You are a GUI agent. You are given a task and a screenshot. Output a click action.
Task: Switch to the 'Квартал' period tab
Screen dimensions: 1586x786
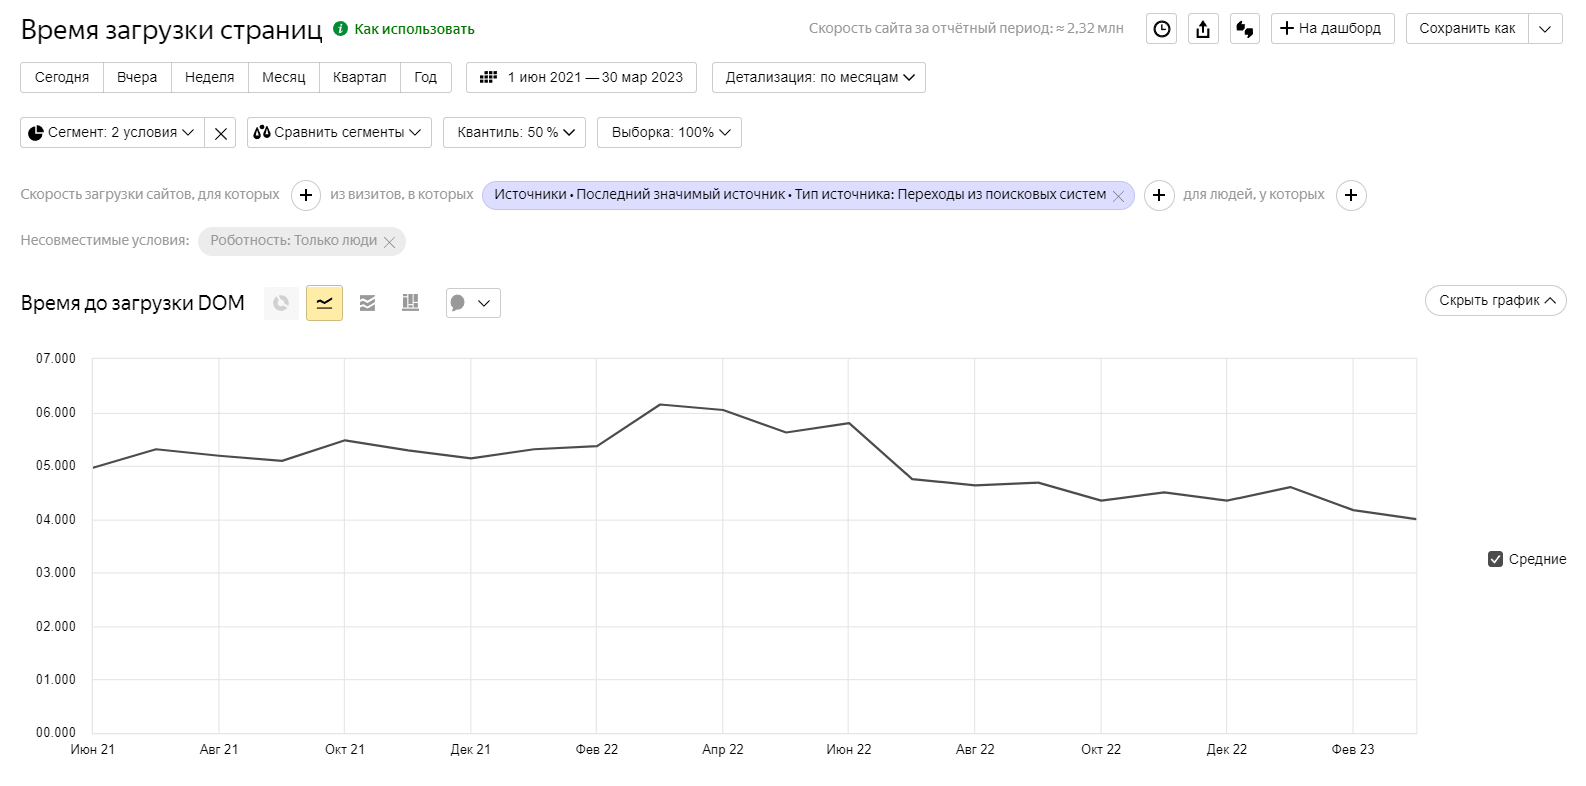[x=359, y=78]
